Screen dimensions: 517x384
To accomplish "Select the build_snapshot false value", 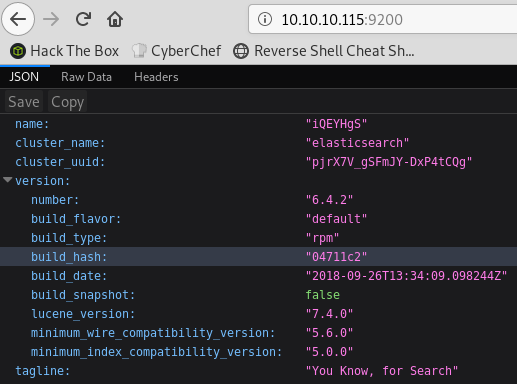I will click(323, 295).
